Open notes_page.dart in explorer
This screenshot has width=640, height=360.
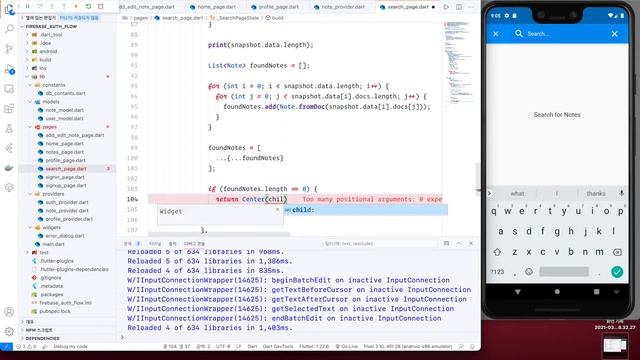[x=64, y=152]
